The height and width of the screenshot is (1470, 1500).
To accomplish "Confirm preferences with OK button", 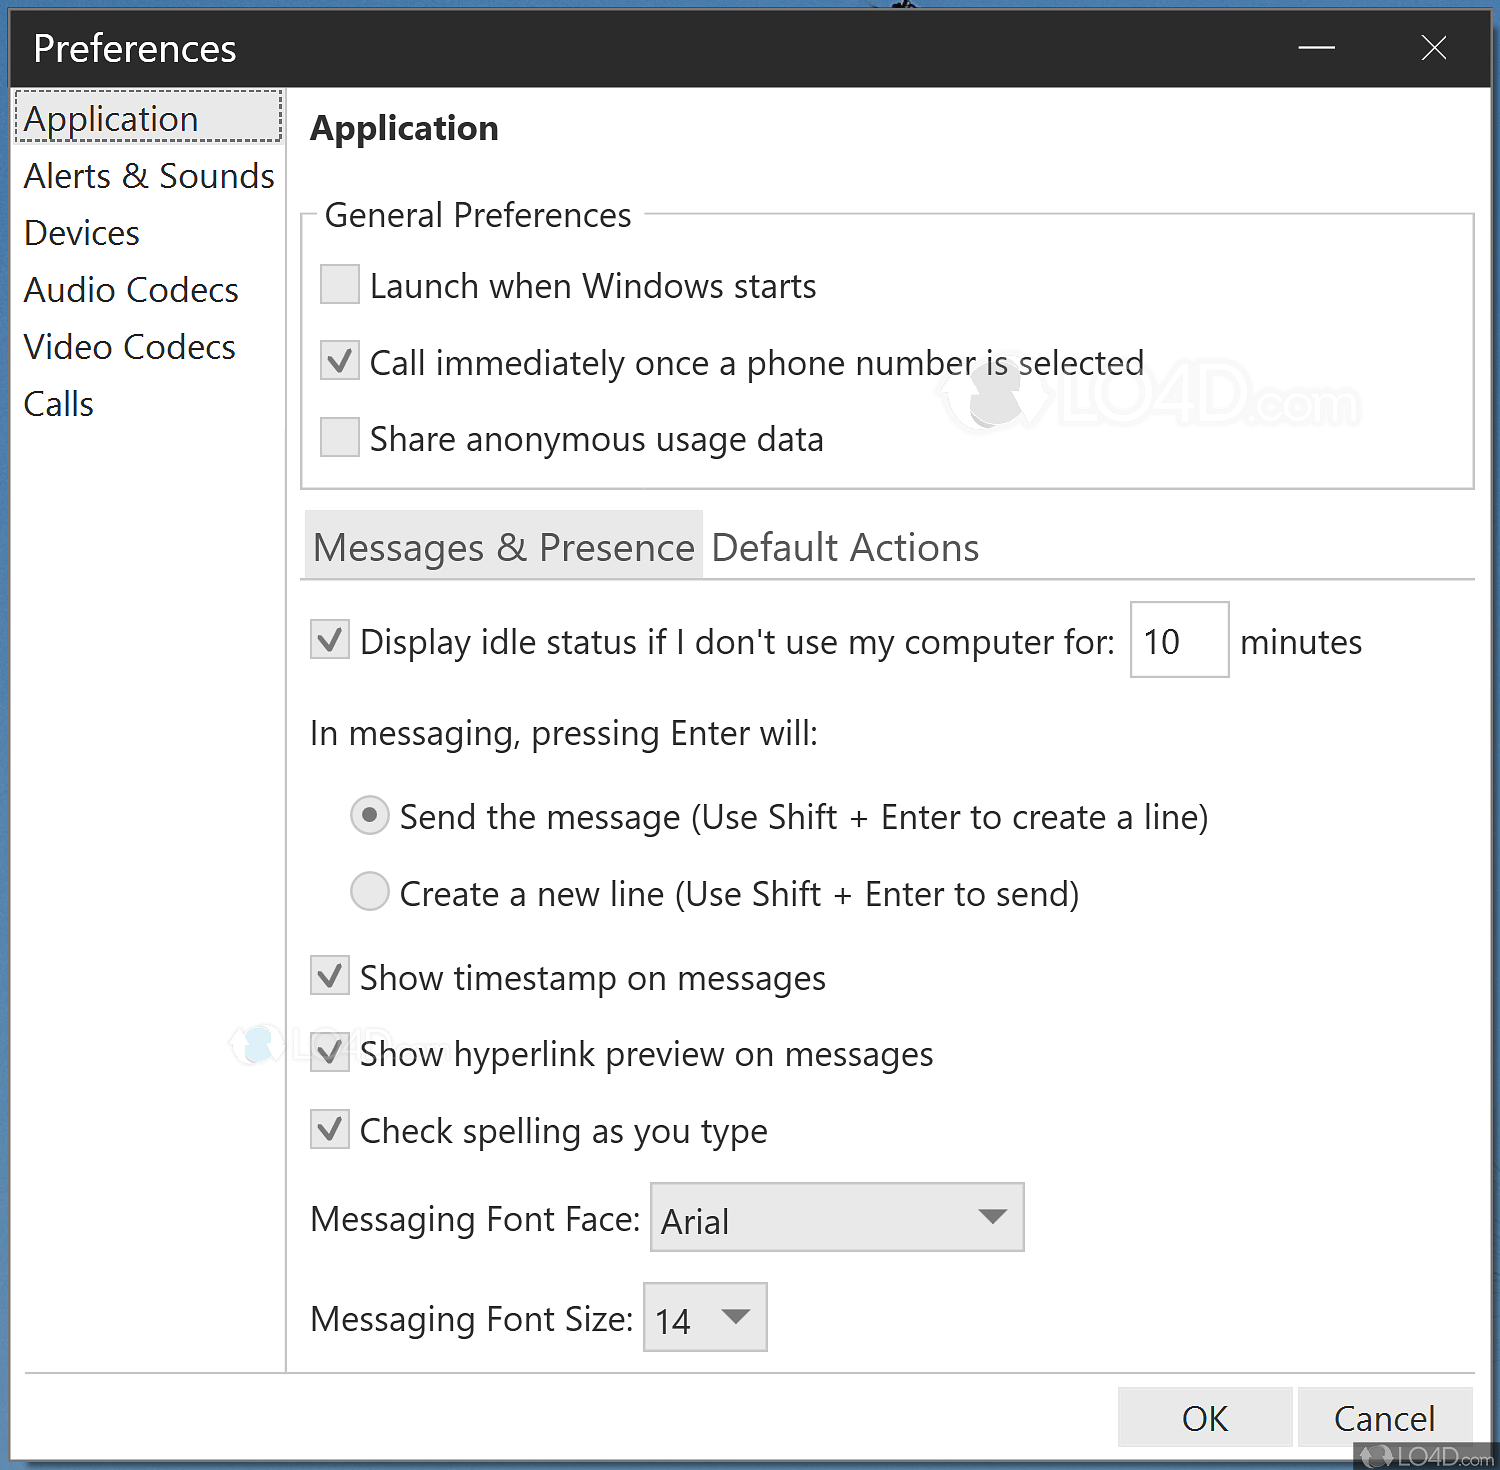I will click(1204, 1417).
